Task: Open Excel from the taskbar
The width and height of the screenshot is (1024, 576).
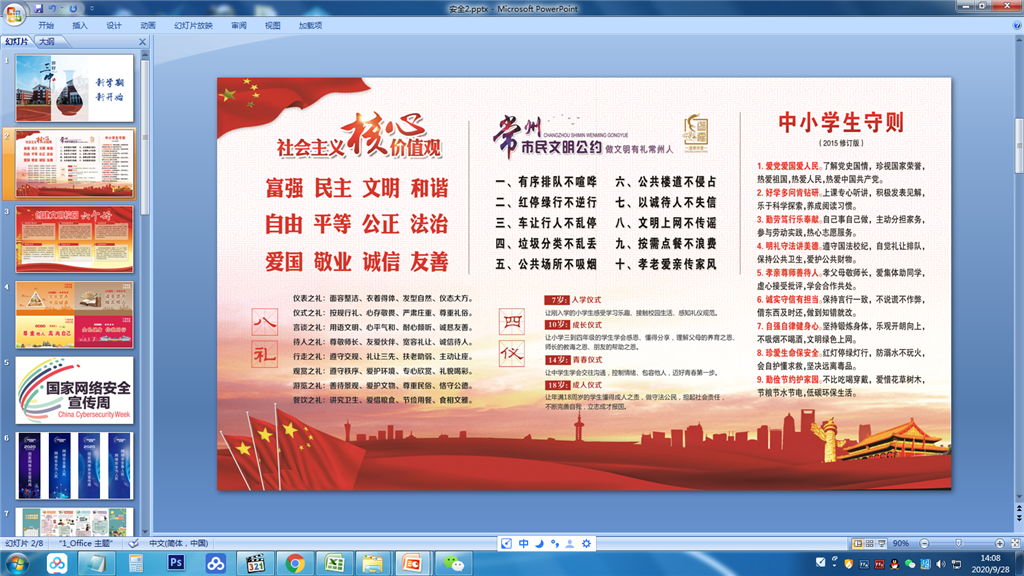Action: tap(334, 564)
